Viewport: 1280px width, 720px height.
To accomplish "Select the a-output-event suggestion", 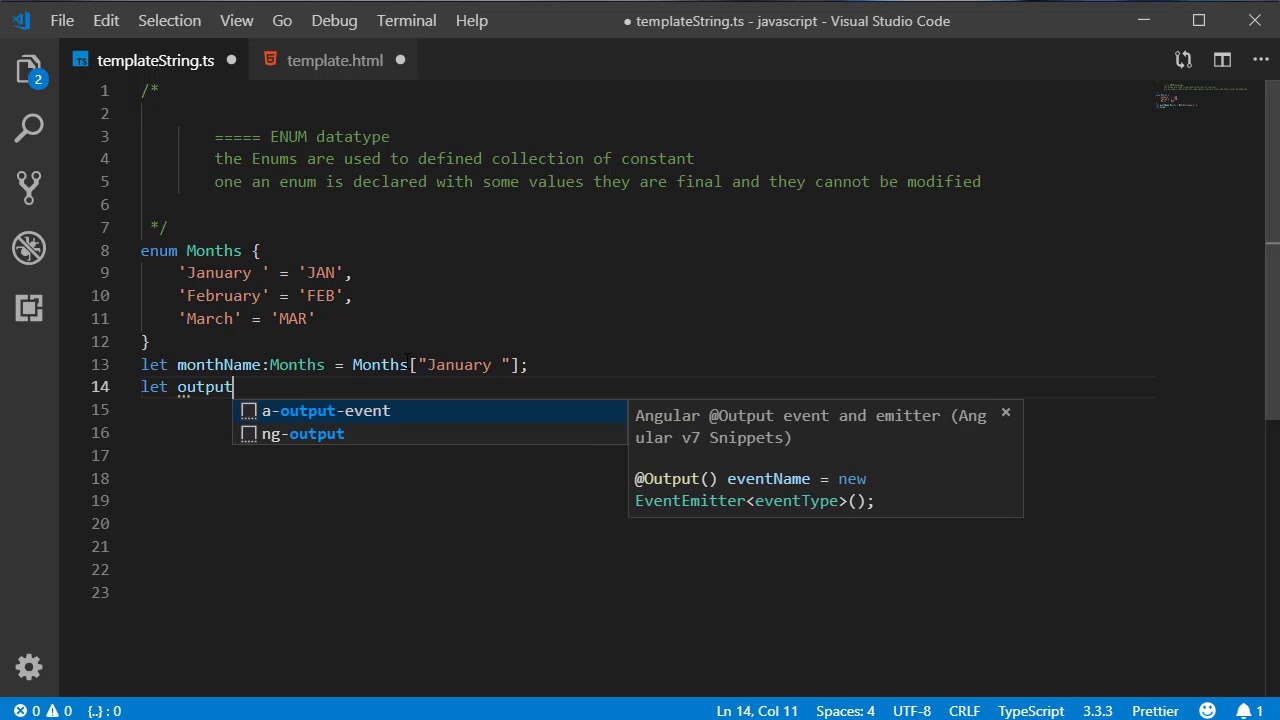I will coord(429,411).
